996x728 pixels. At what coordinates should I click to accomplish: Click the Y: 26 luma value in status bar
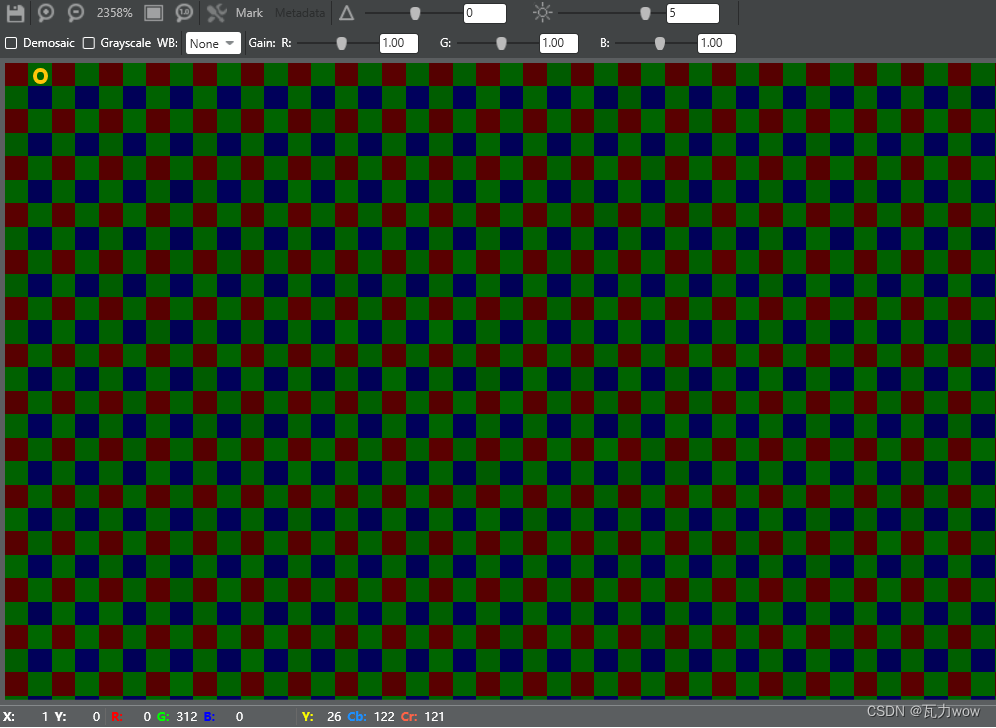click(x=321, y=717)
